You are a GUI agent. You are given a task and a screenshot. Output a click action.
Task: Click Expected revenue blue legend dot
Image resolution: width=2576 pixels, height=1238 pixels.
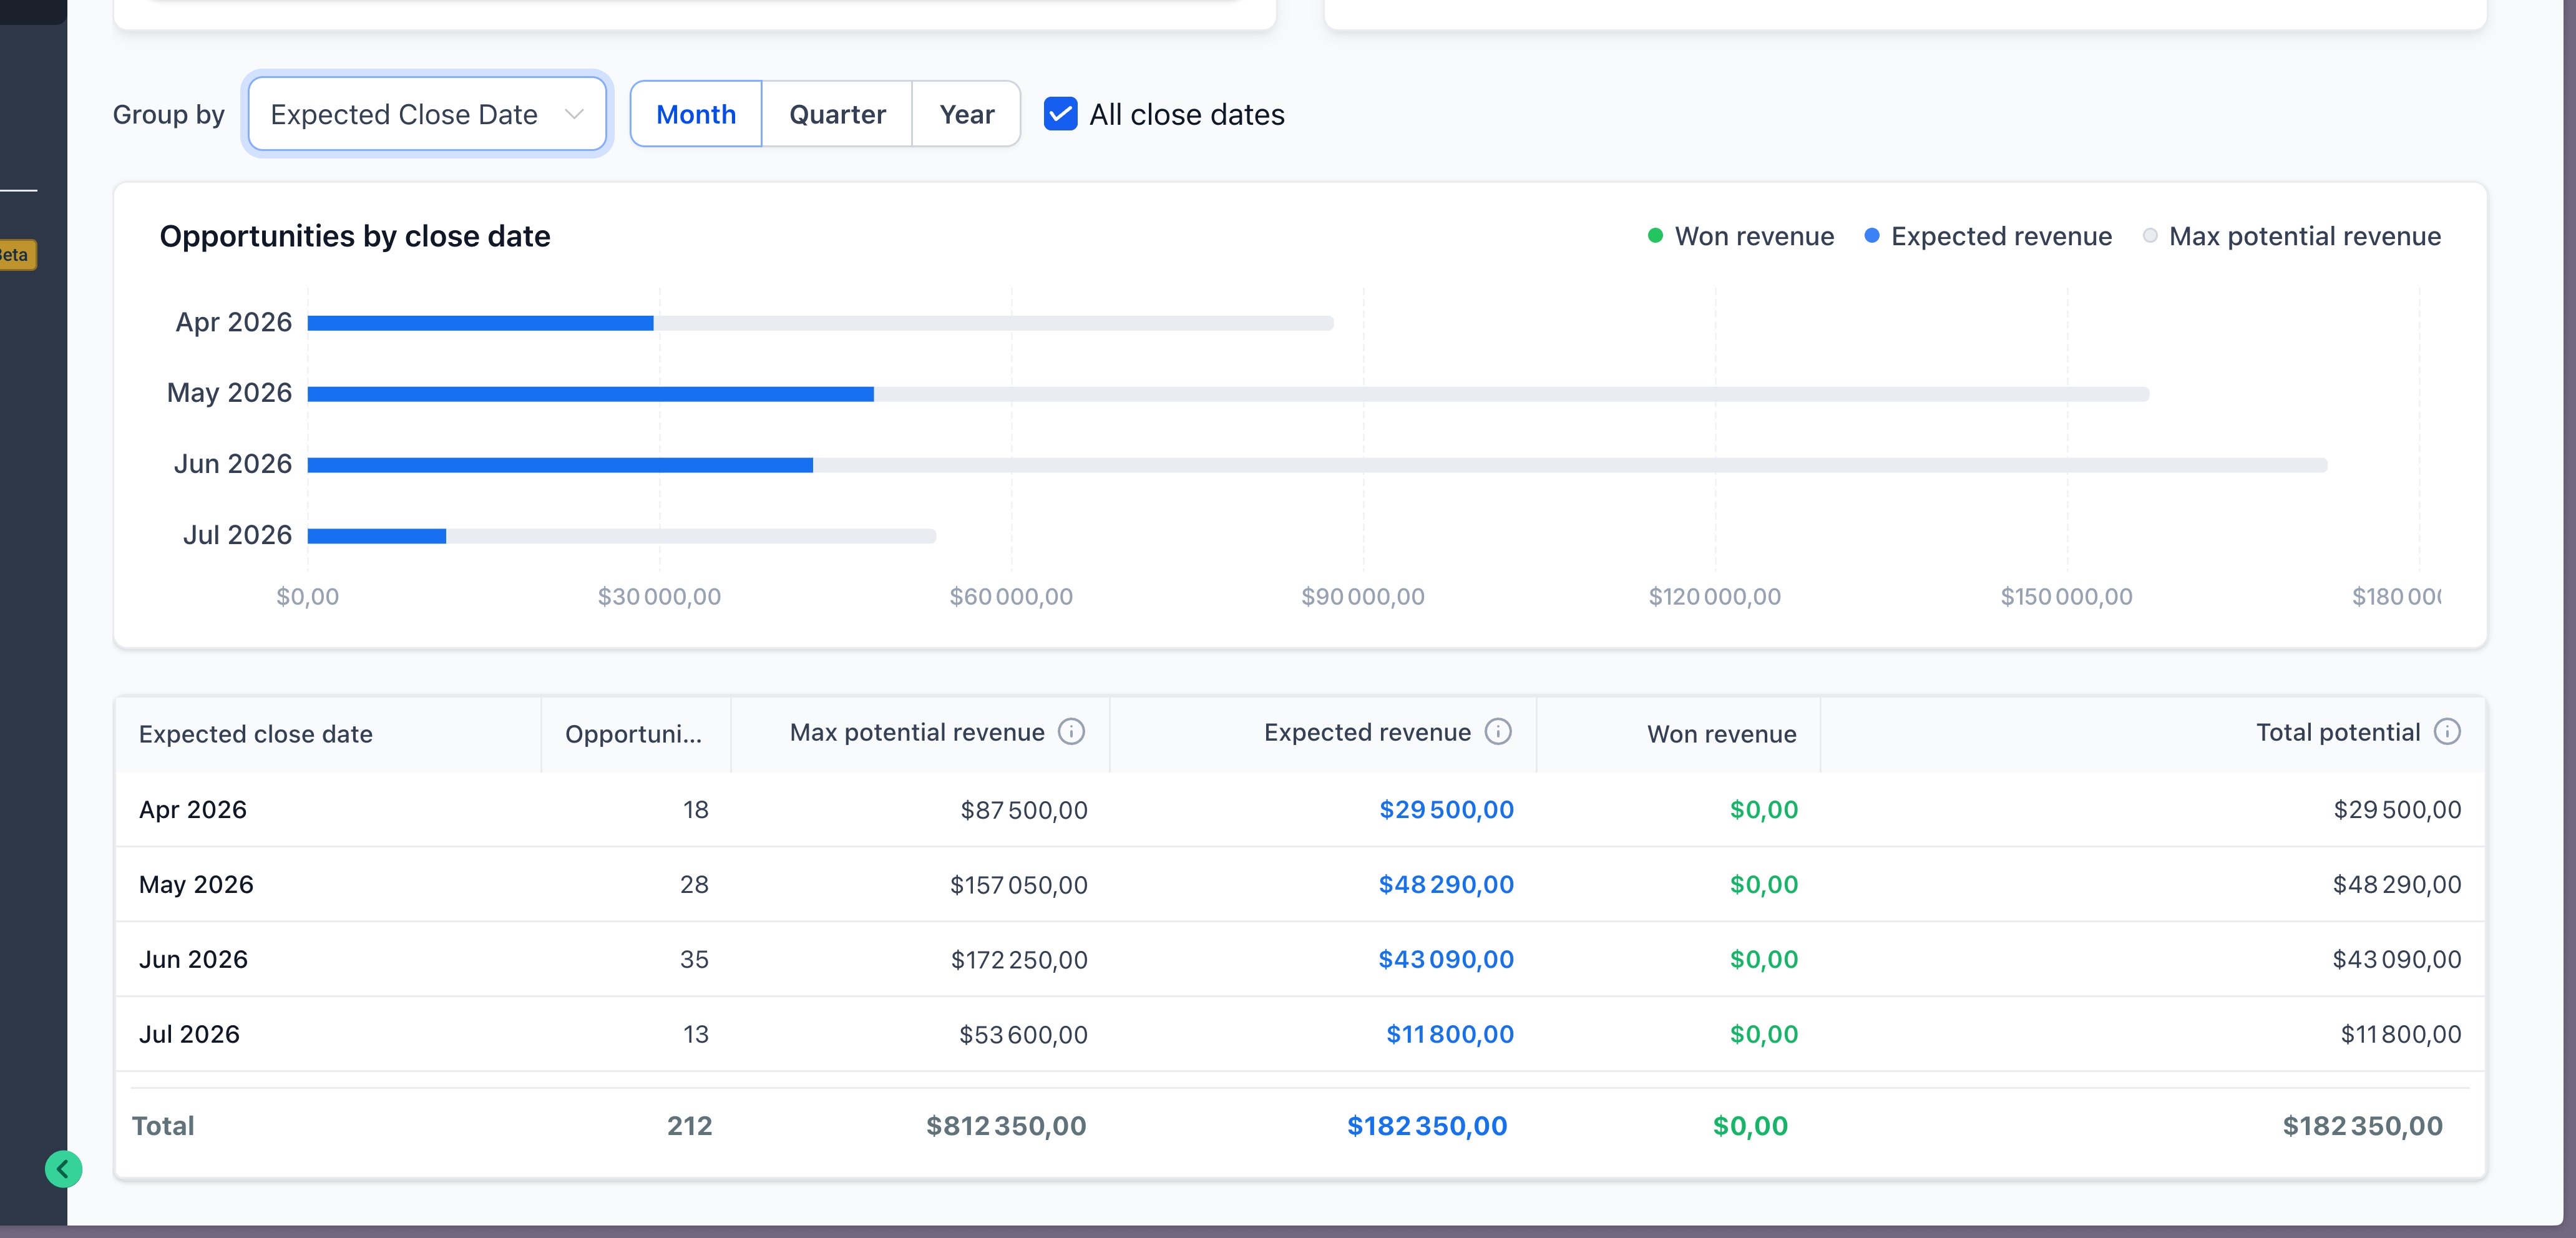point(1871,236)
